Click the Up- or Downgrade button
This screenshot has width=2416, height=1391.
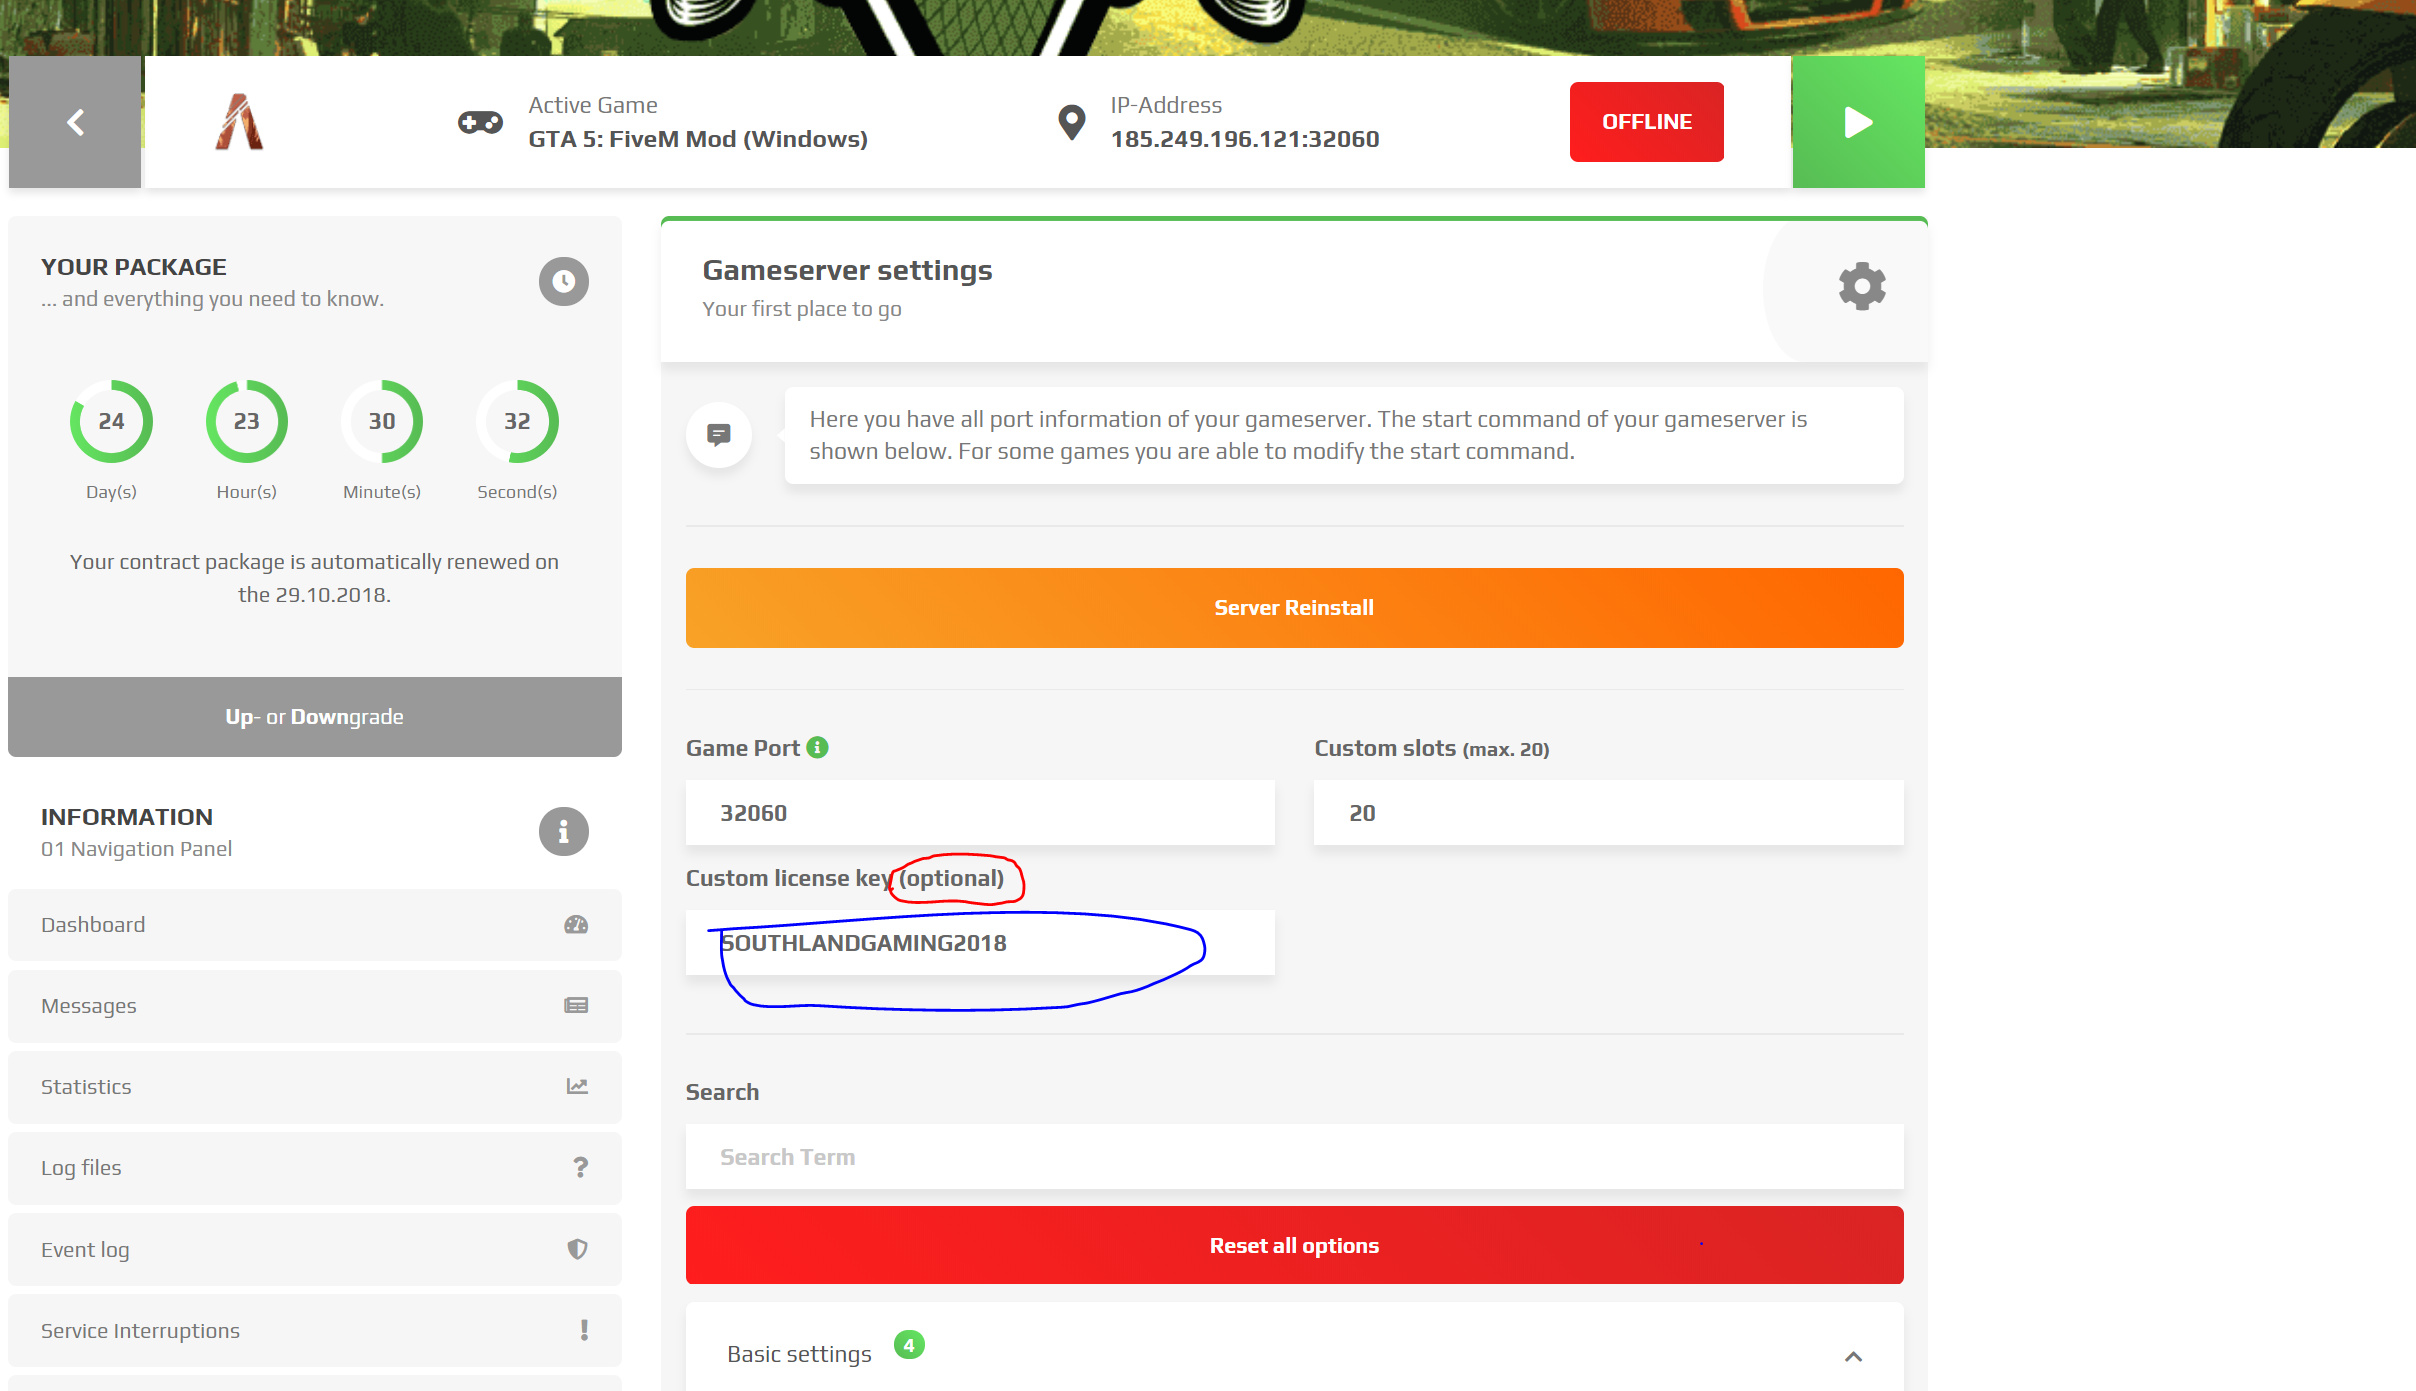pos(315,717)
